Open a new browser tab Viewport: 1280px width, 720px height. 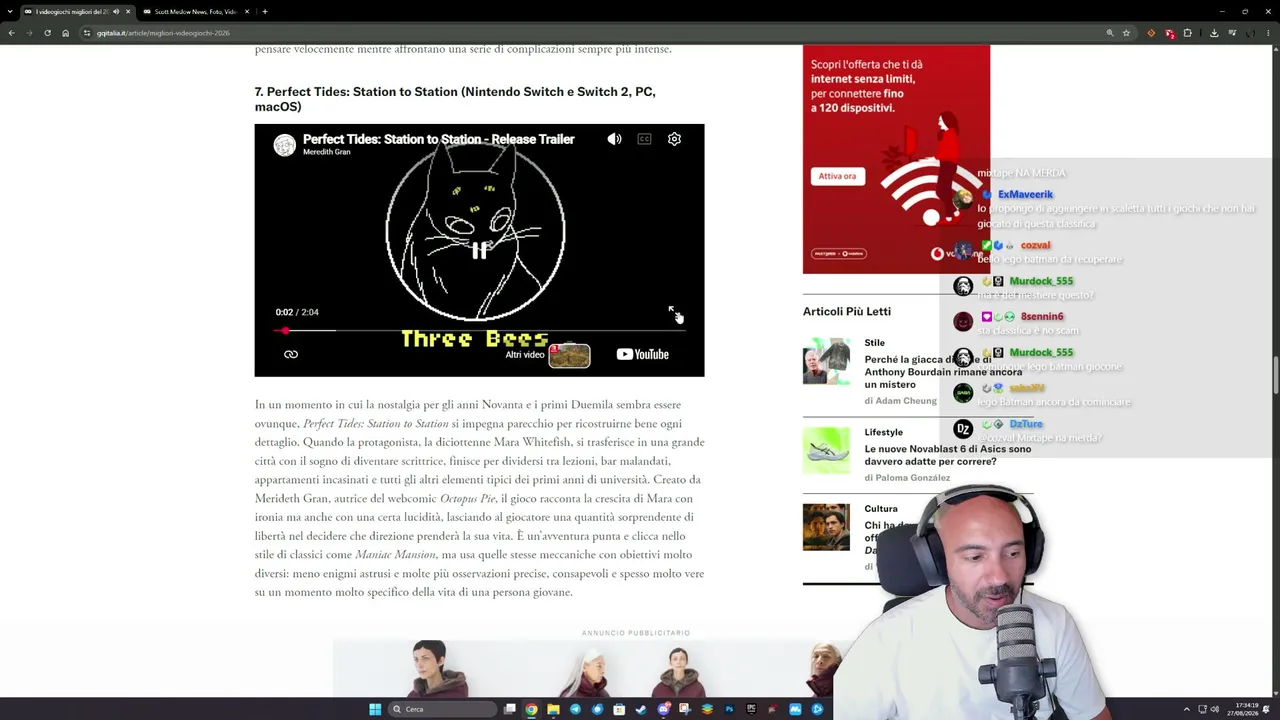265,12
